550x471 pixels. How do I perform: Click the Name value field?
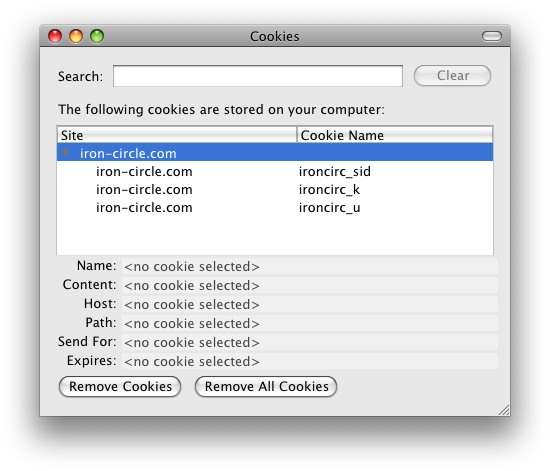coord(310,267)
